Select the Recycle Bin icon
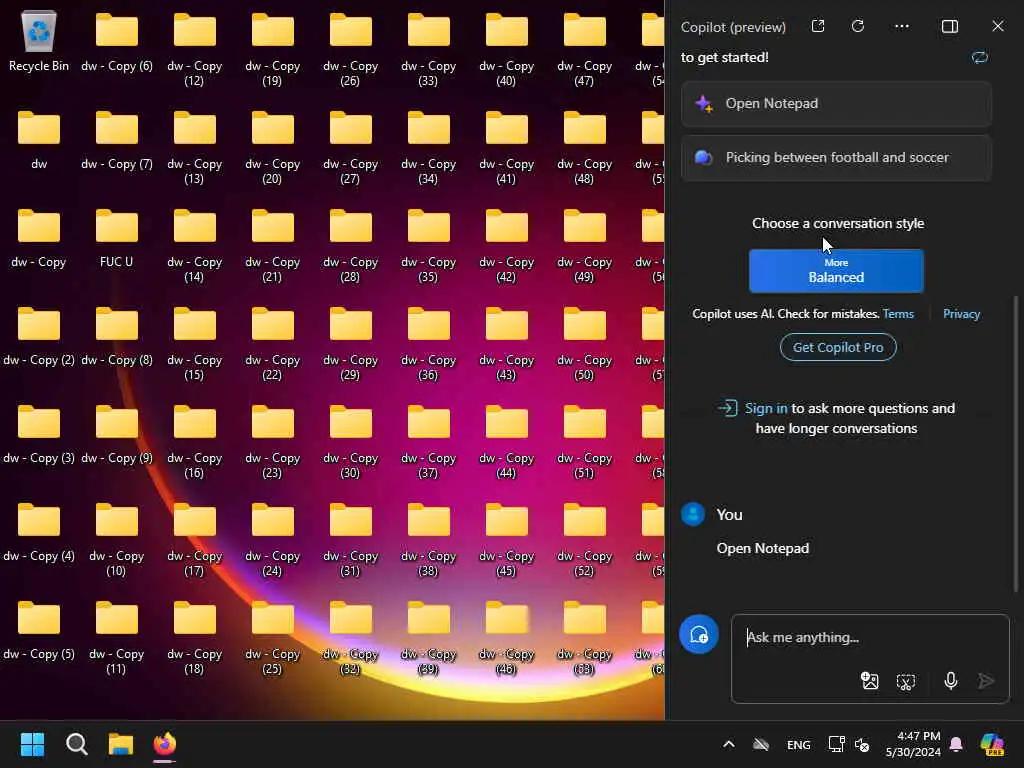 (39, 40)
